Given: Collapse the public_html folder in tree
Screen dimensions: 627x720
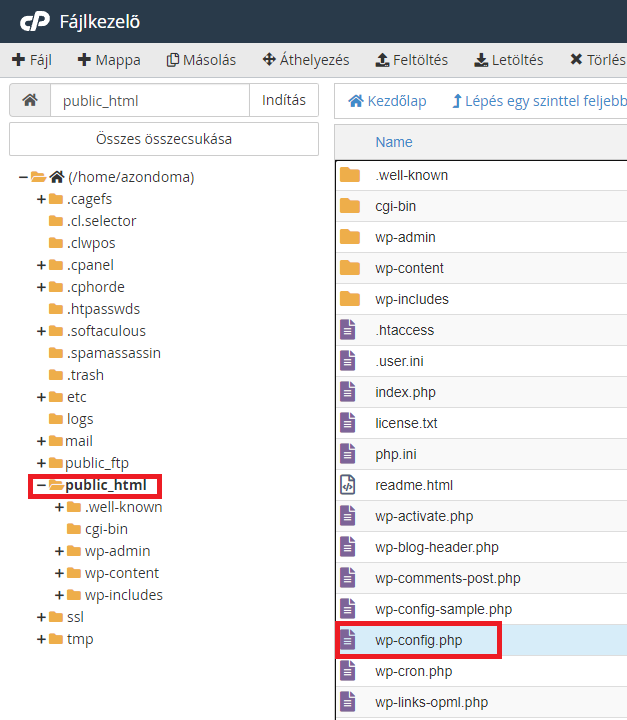Looking at the screenshot, I should (41, 485).
